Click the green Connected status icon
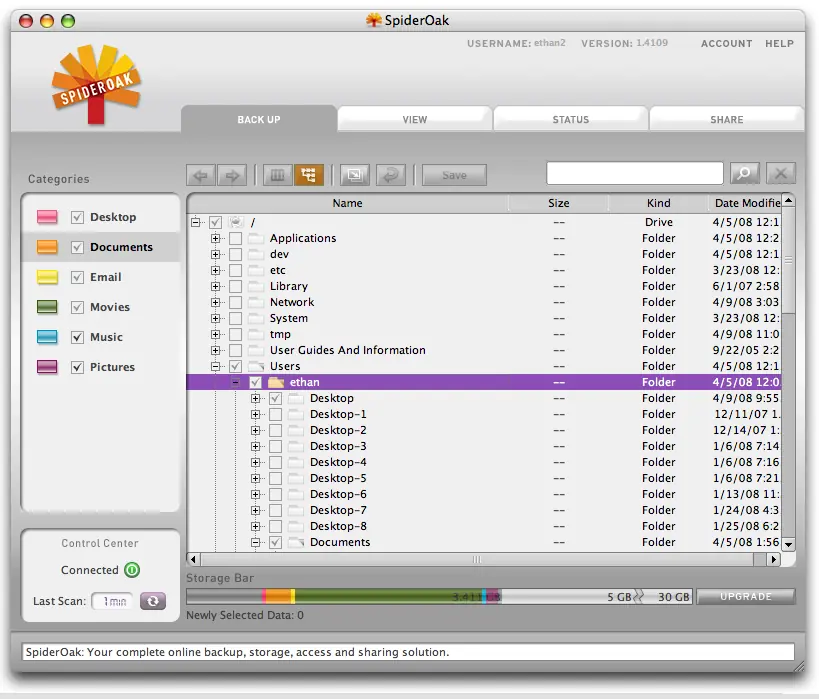819x699 pixels. click(x=132, y=569)
